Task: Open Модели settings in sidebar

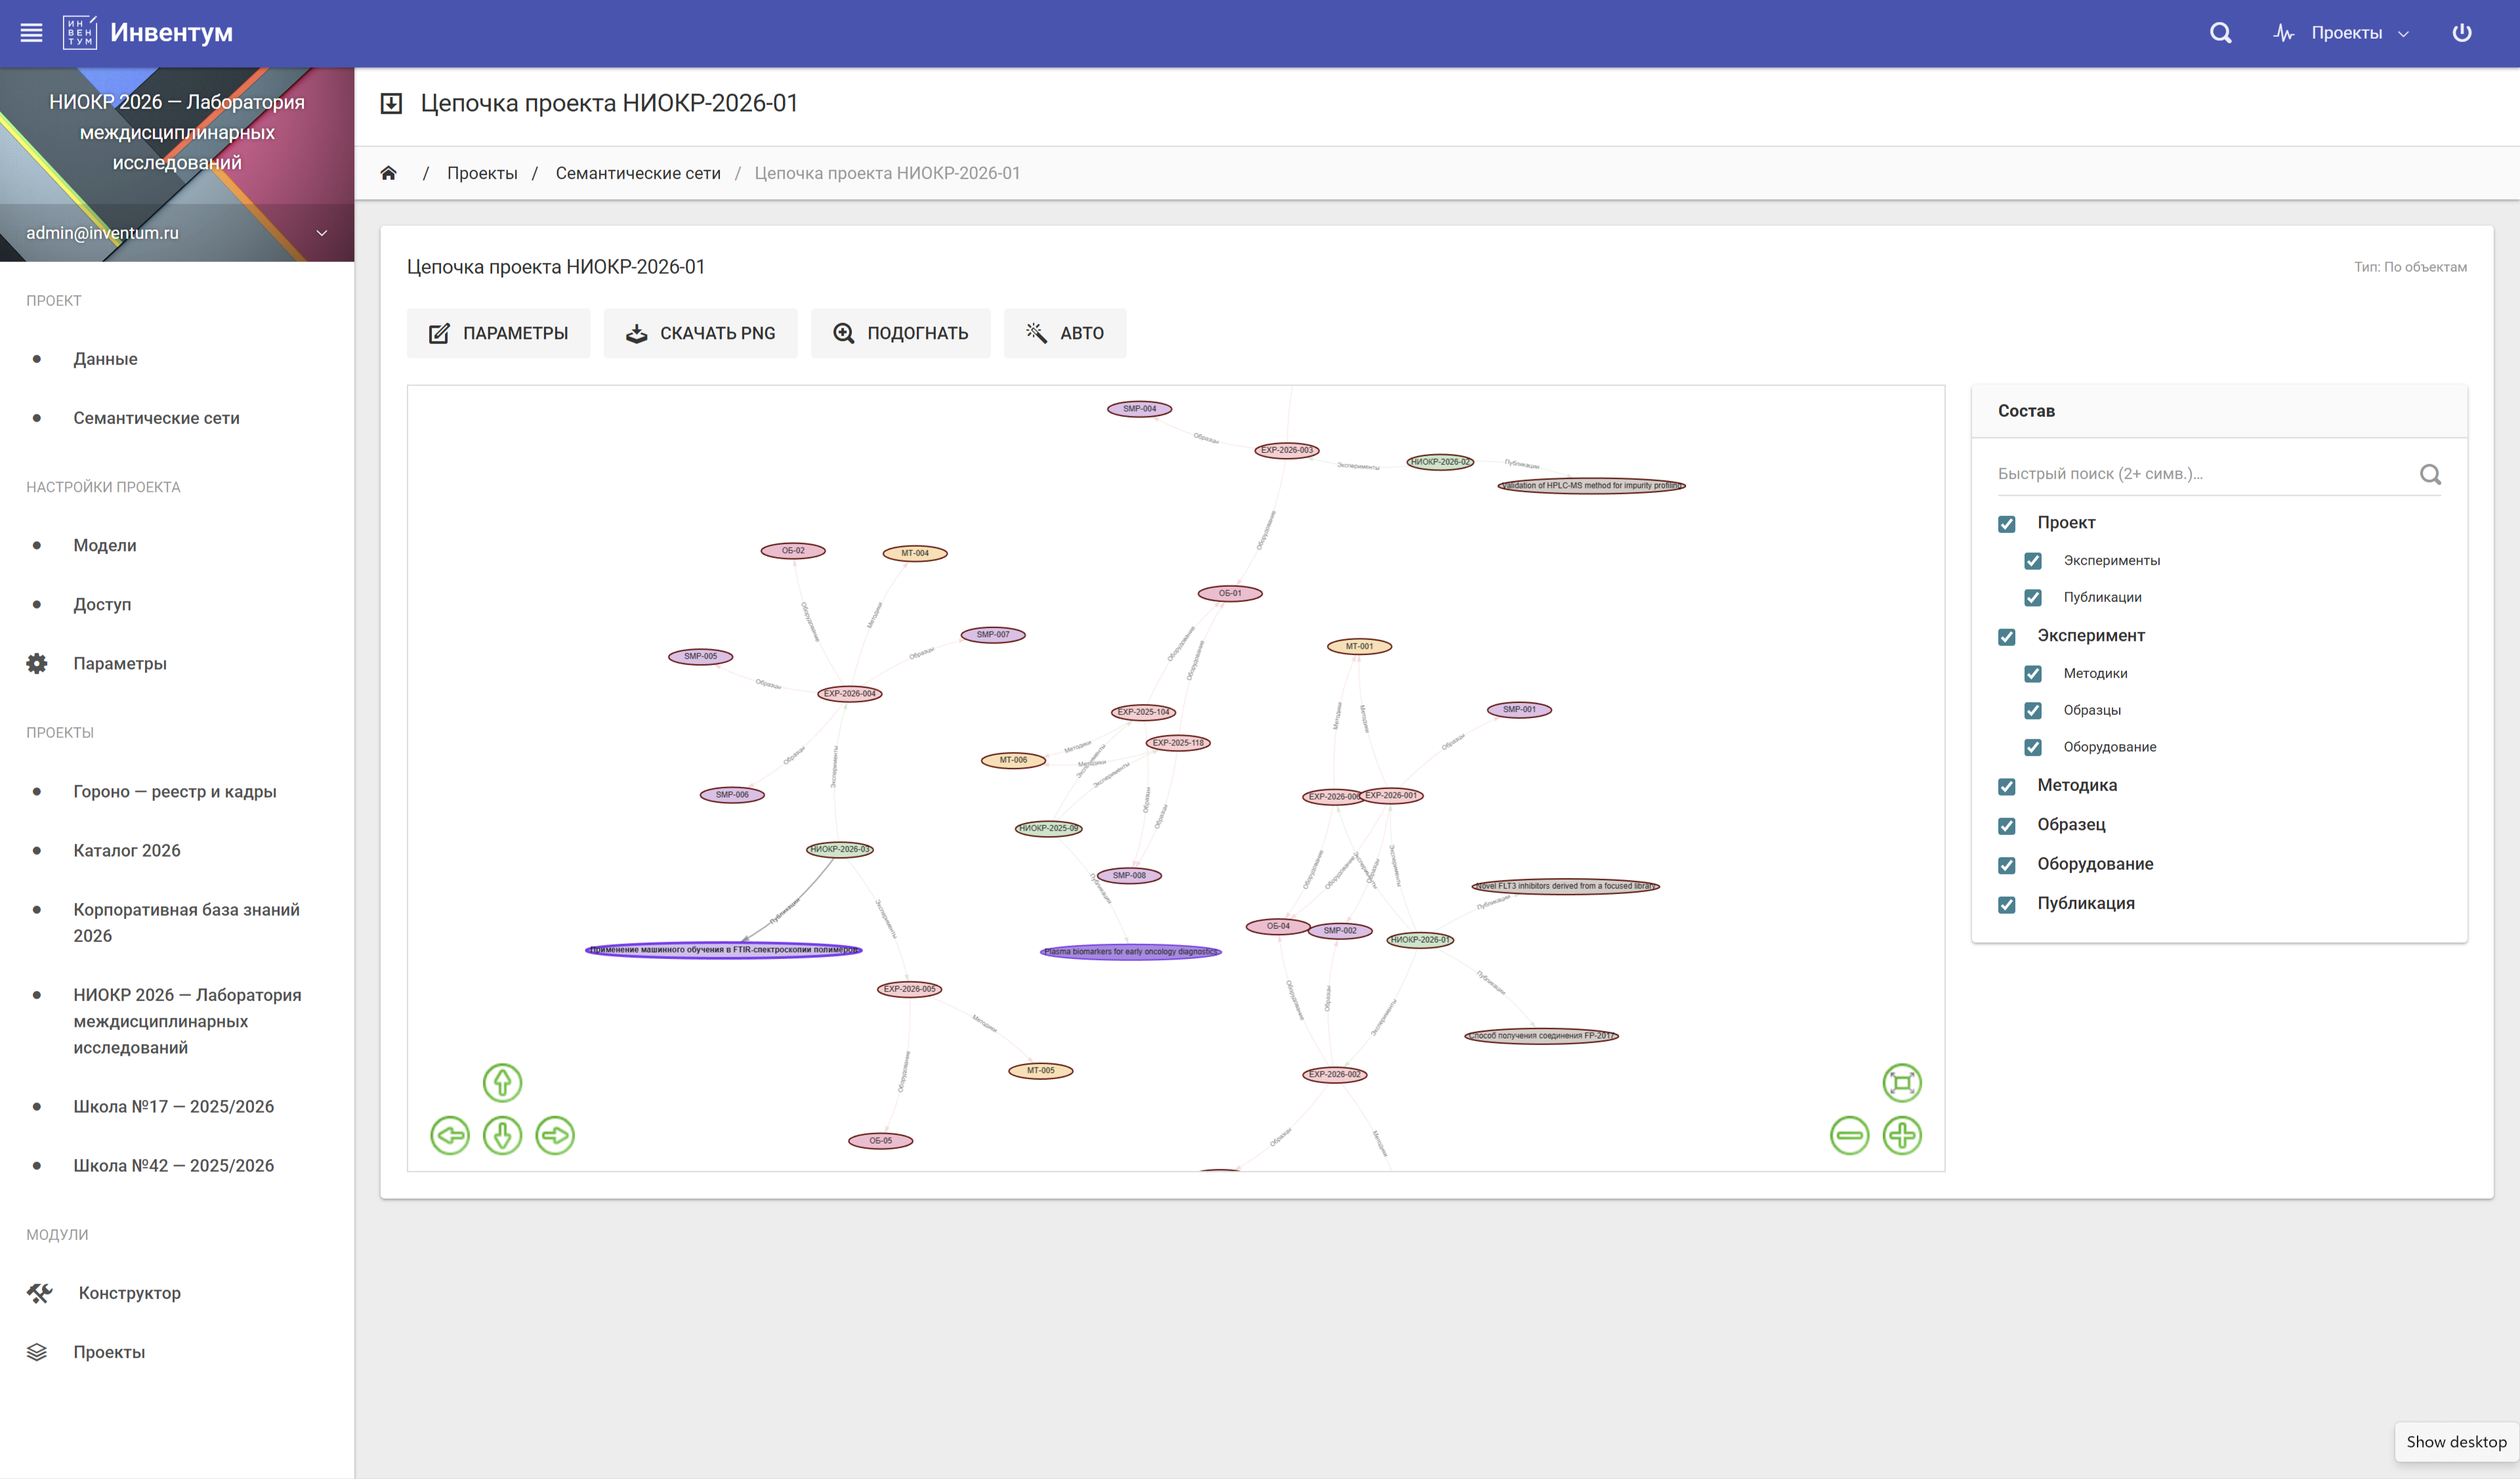Action: [105, 545]
